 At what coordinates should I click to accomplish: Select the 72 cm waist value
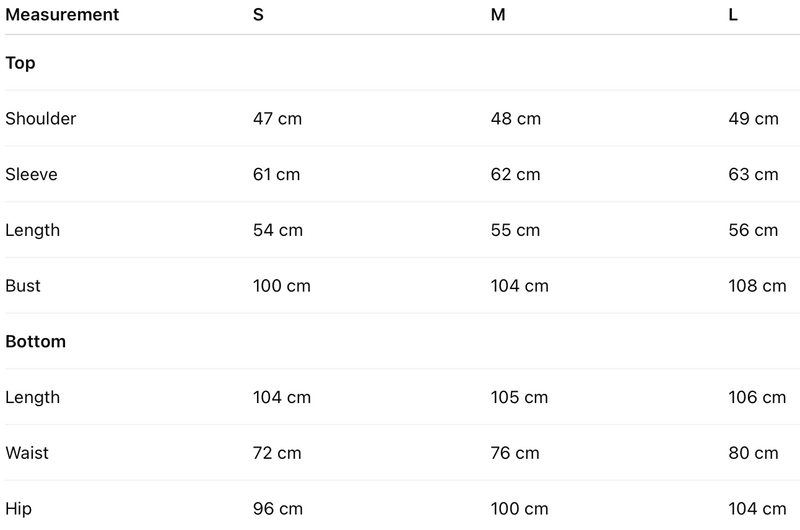[277, 453]
